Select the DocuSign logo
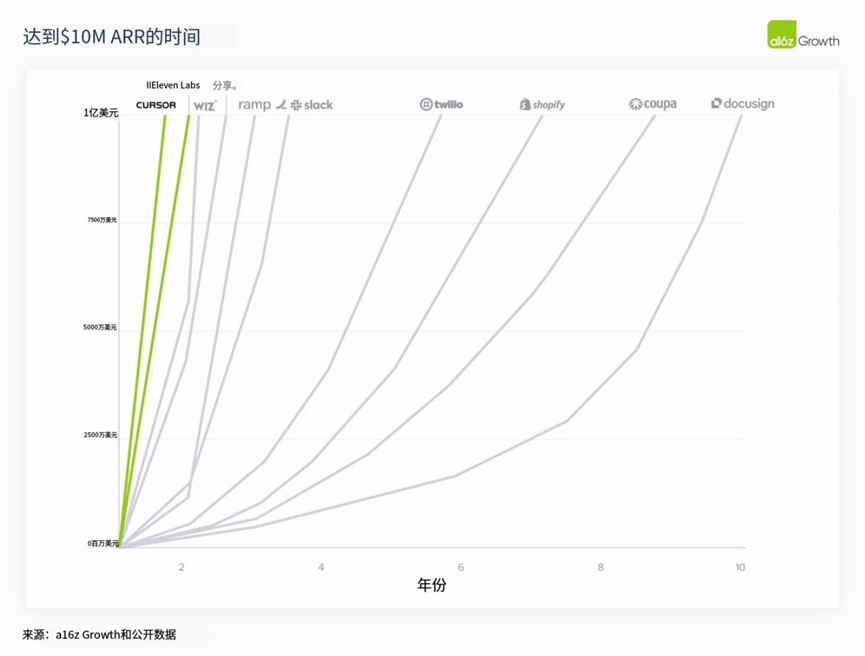Viewport: 865px width, 656px height. pyautogui.click(x=743, y=104)
